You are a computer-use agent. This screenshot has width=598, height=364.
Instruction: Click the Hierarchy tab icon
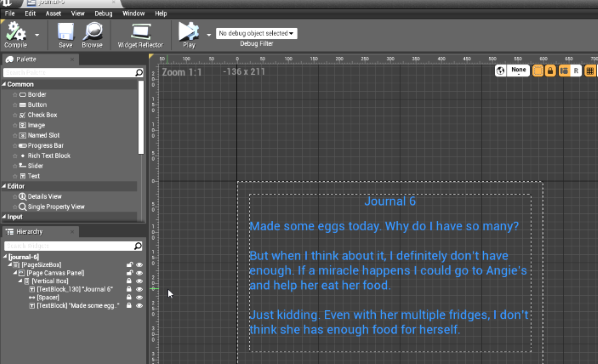pos(10,232)
